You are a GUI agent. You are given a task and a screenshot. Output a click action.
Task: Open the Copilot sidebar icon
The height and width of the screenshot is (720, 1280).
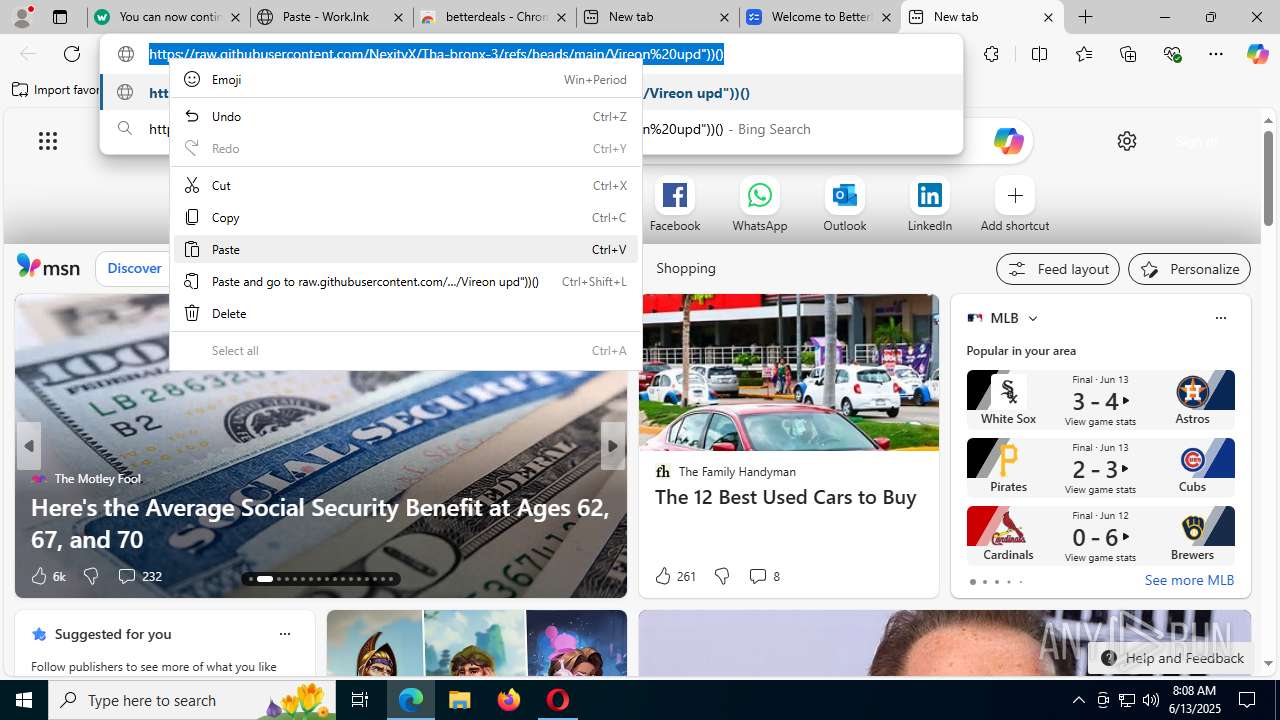click(x=1257, y=54)
